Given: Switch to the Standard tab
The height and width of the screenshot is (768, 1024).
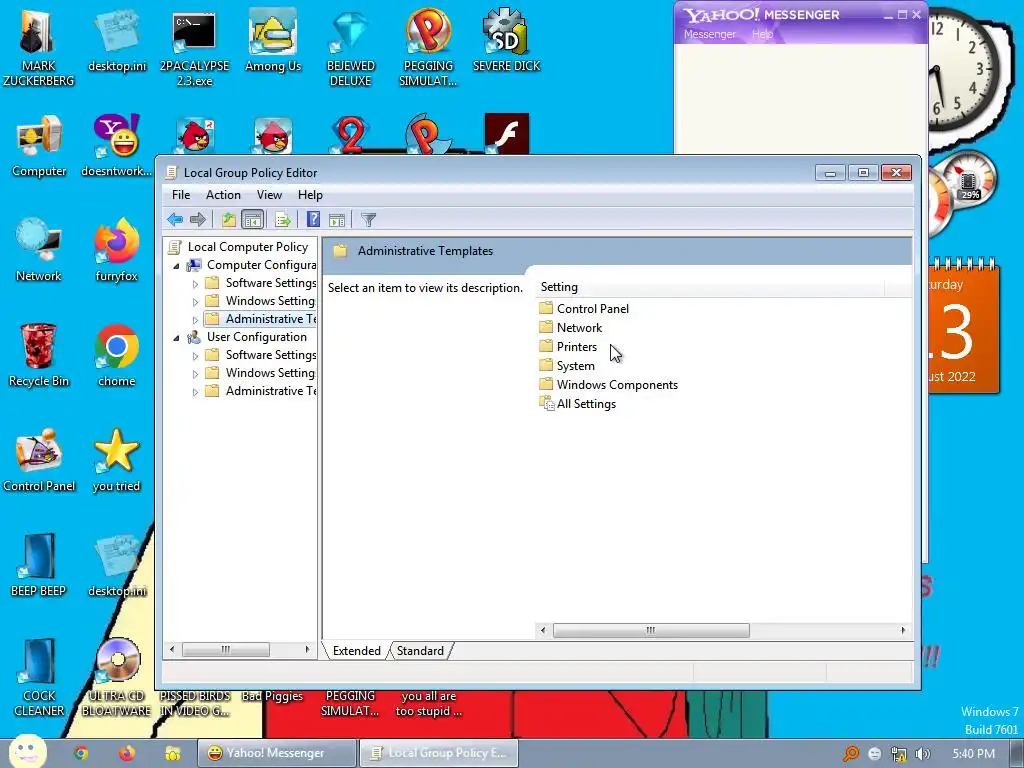Looking at the screenshot, I should pyautogui.click(x=420, y=650).
